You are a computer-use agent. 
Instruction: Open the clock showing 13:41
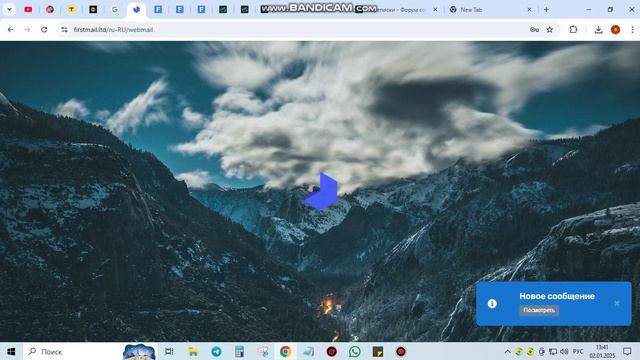tap(602, 351)
